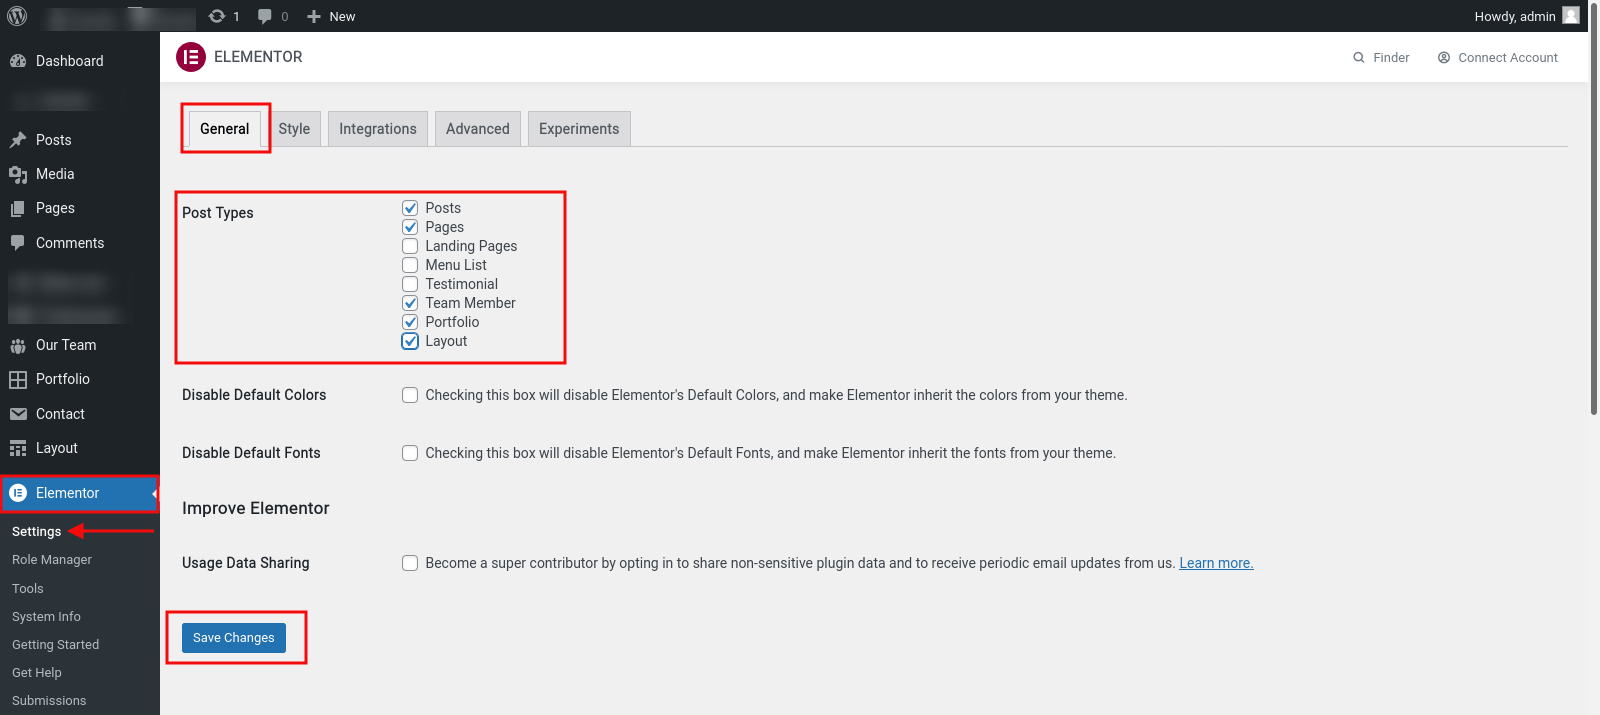
Task: Click the Elementor sidebar menu icon
Action: [18, 493]
